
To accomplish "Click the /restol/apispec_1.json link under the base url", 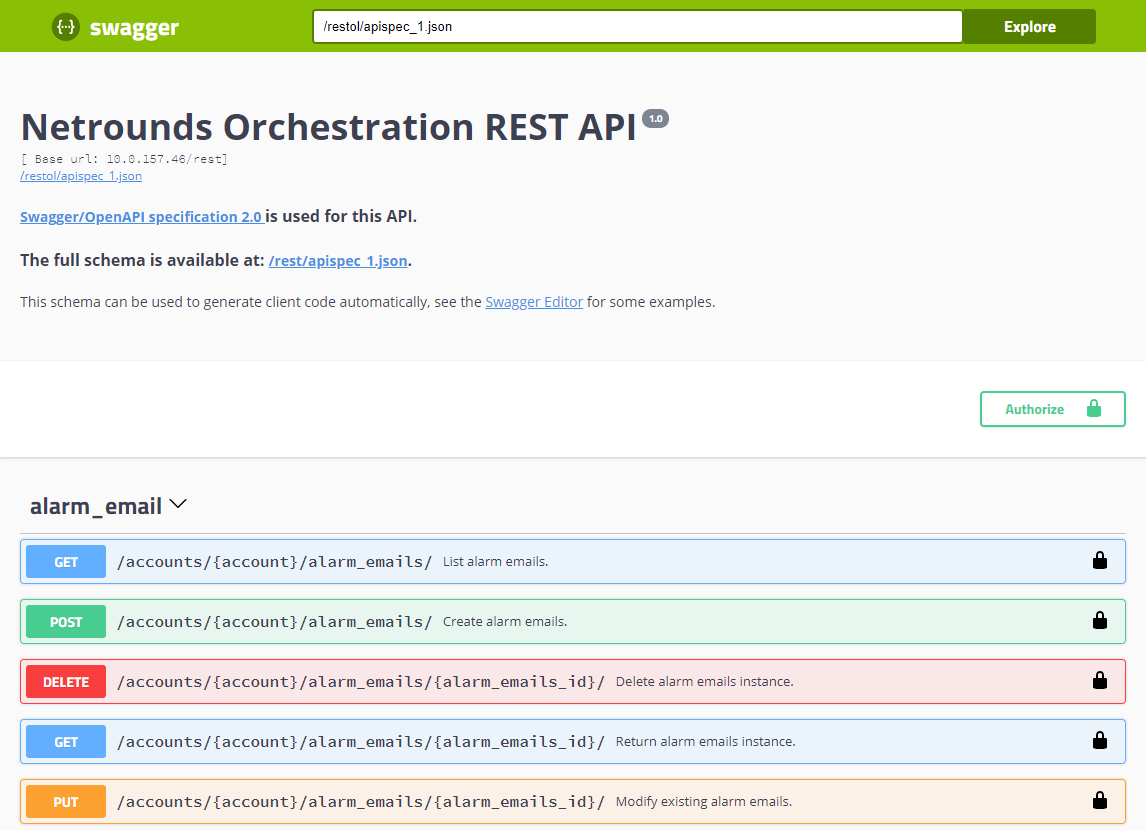I will click(81, 175).
